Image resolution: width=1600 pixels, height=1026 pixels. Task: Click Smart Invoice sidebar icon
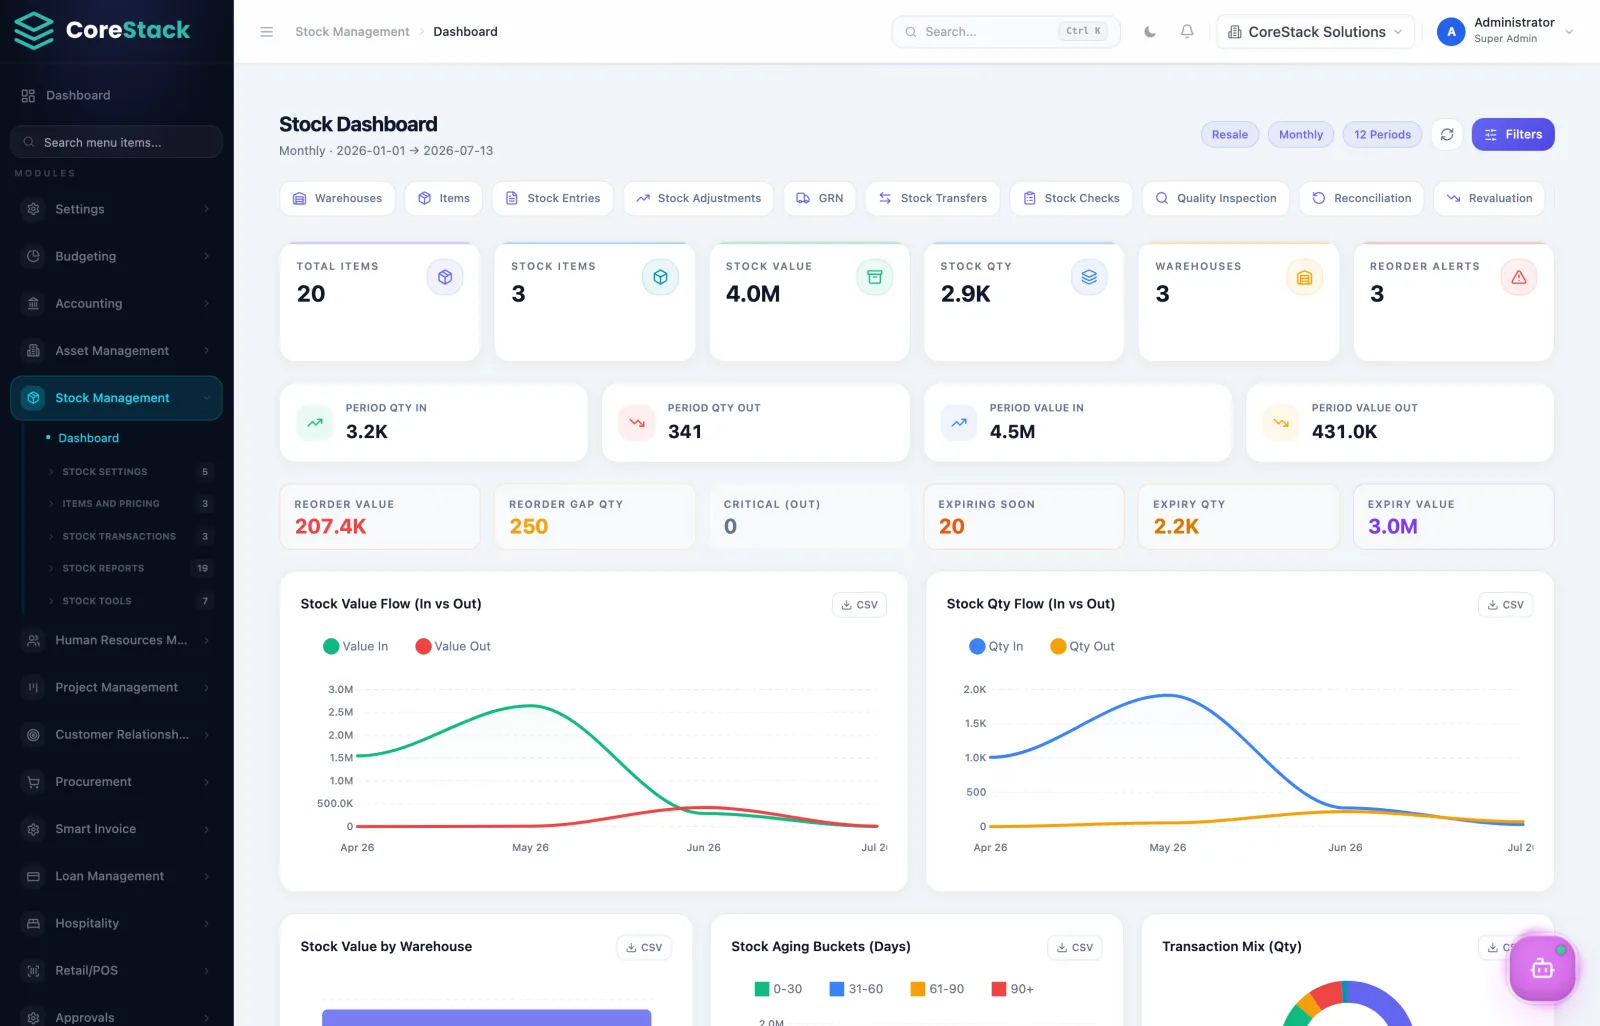[33, 829]
